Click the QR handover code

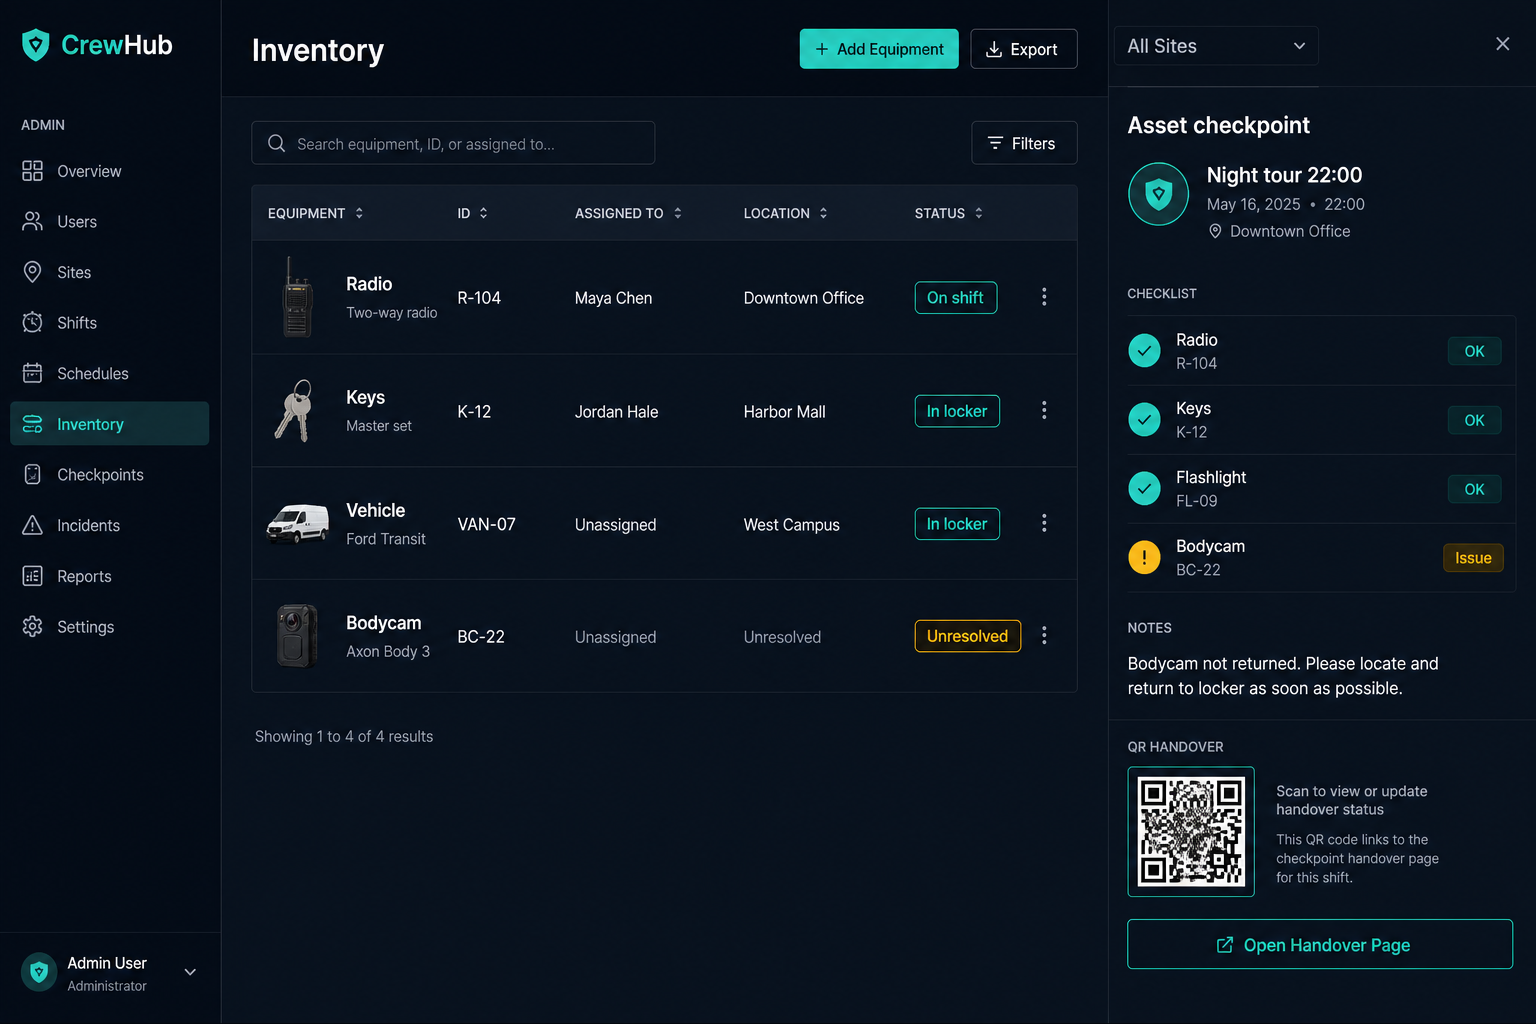1191,832
